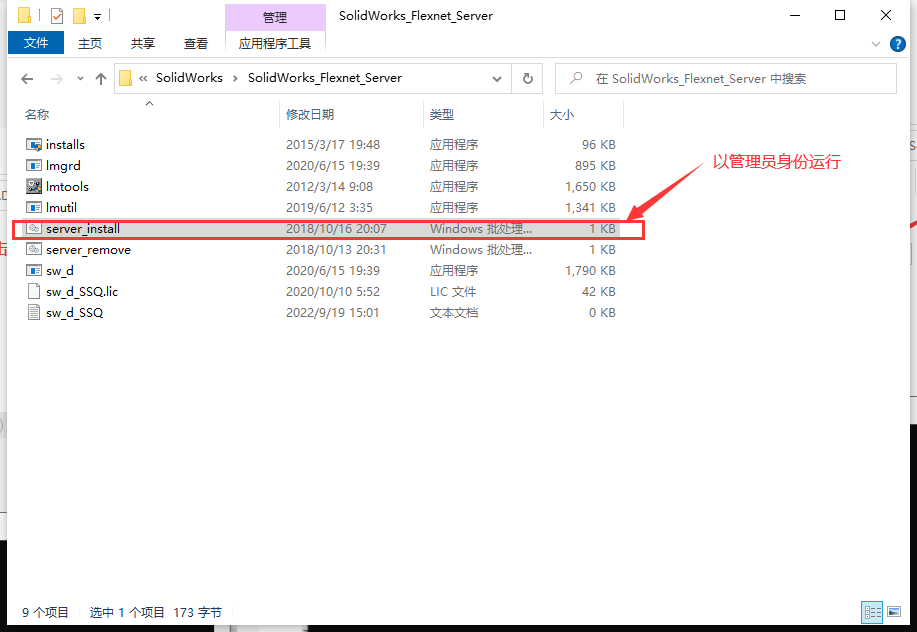Open recent locations dropdown arrow
This screenshot has width=917, height=632.
(80, 78)
